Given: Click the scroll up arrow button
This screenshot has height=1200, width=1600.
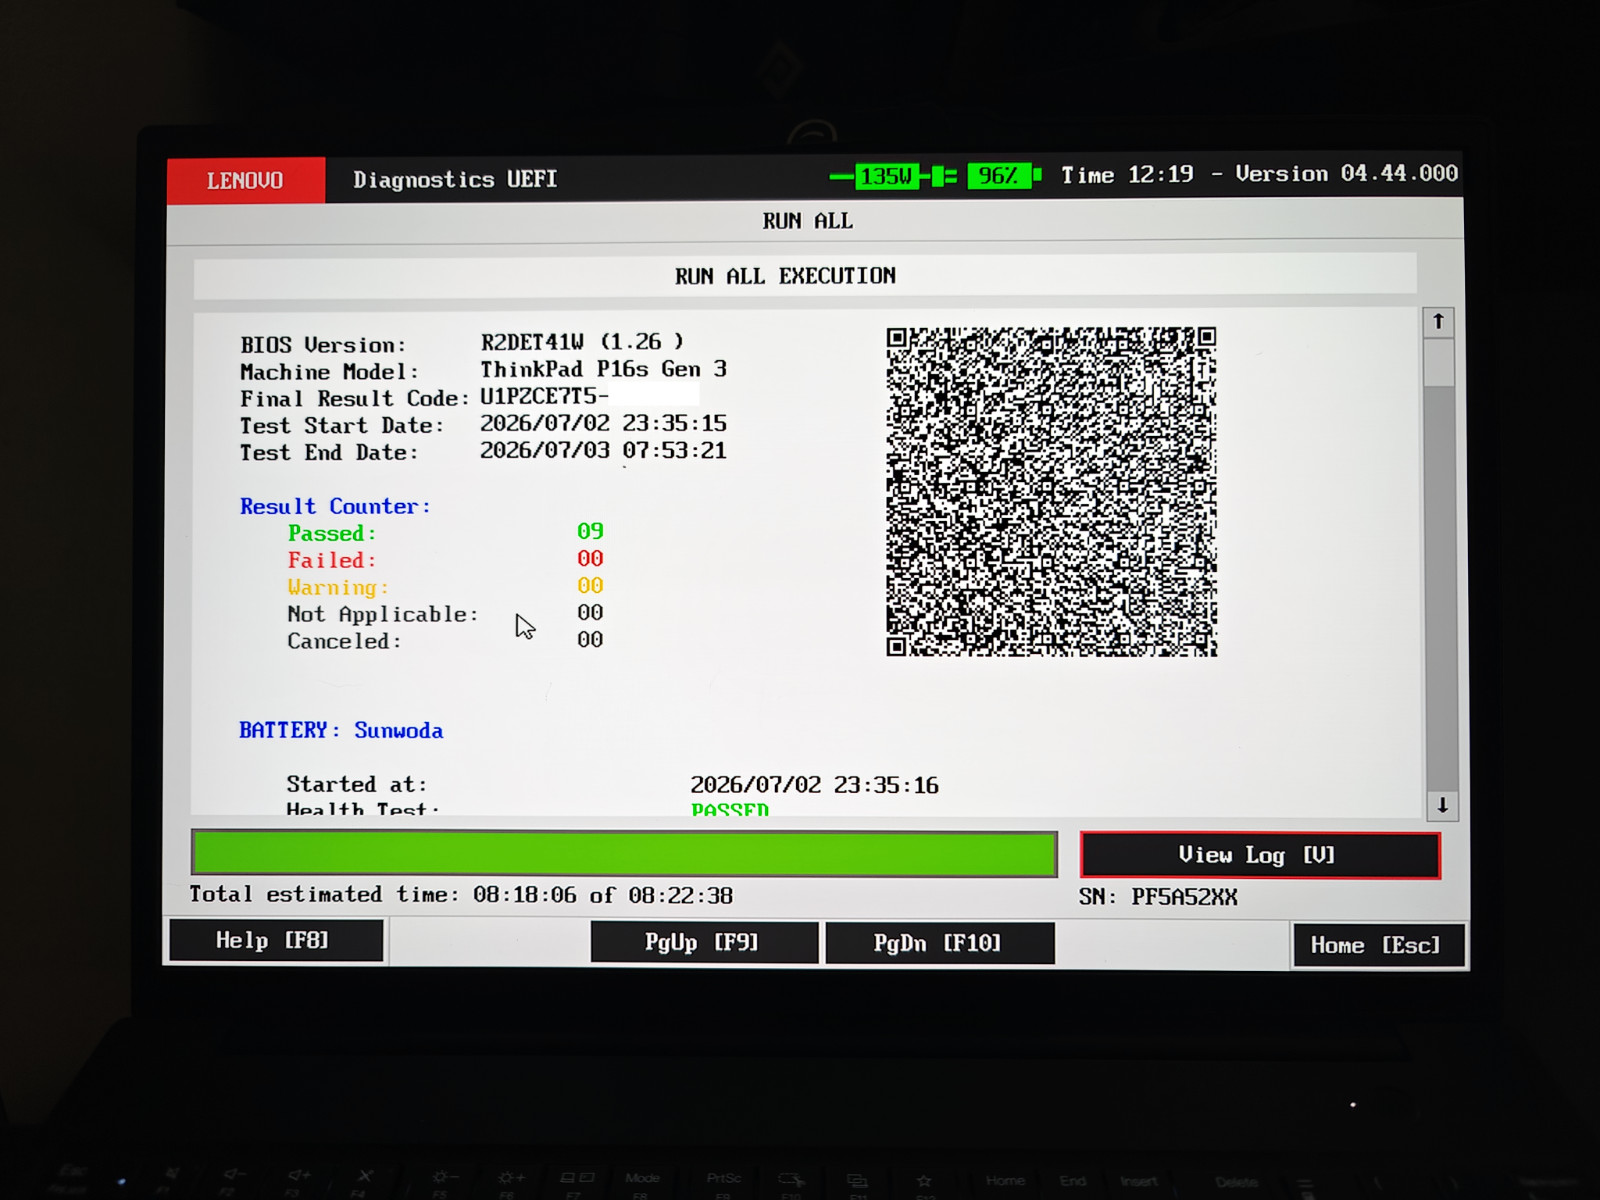Looking at the screenshot, I should pos(1438,322).
